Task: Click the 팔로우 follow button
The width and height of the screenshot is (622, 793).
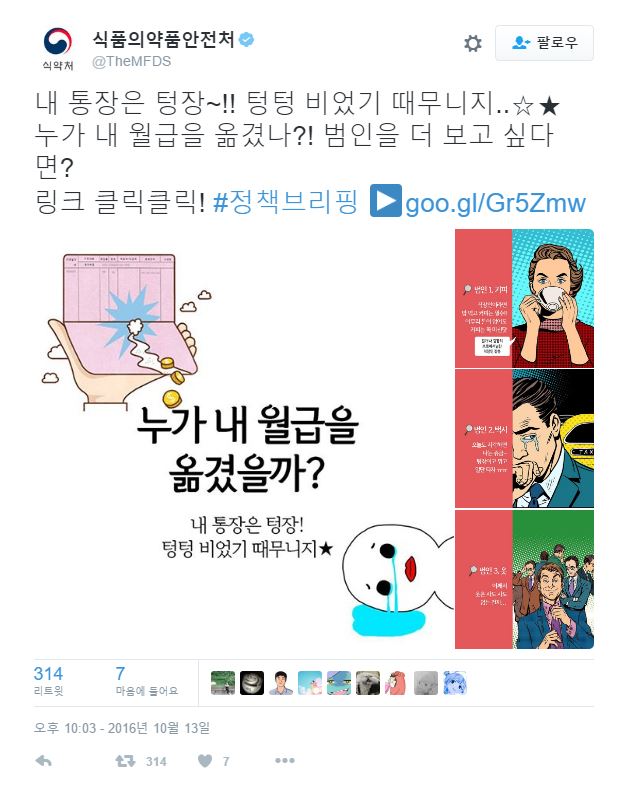Action: click(x=544, y=43)
